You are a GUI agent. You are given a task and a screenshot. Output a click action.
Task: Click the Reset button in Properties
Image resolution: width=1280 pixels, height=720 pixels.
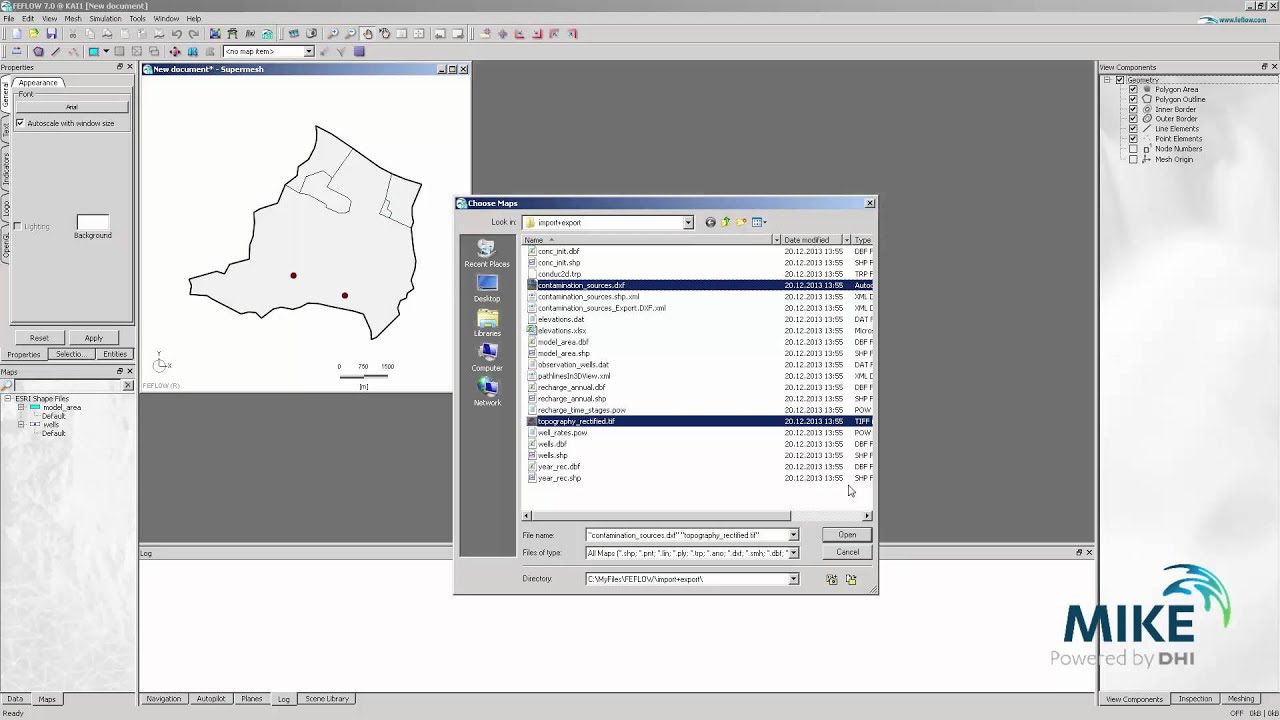point(39,338)
